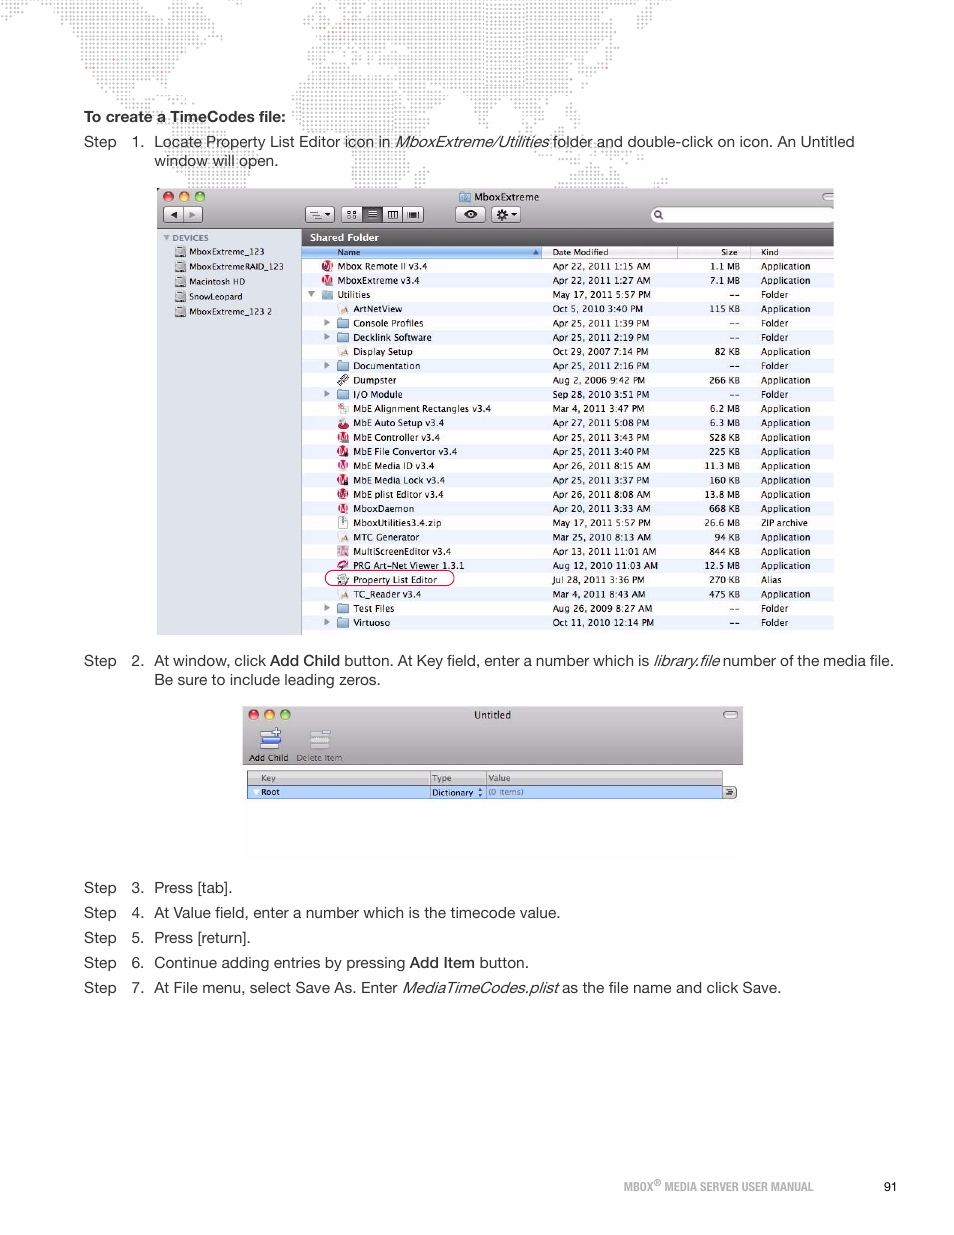The height and width of the screenshot is (1235, 954).
Task: Select the Property List Editor alias
Action: 389,580
